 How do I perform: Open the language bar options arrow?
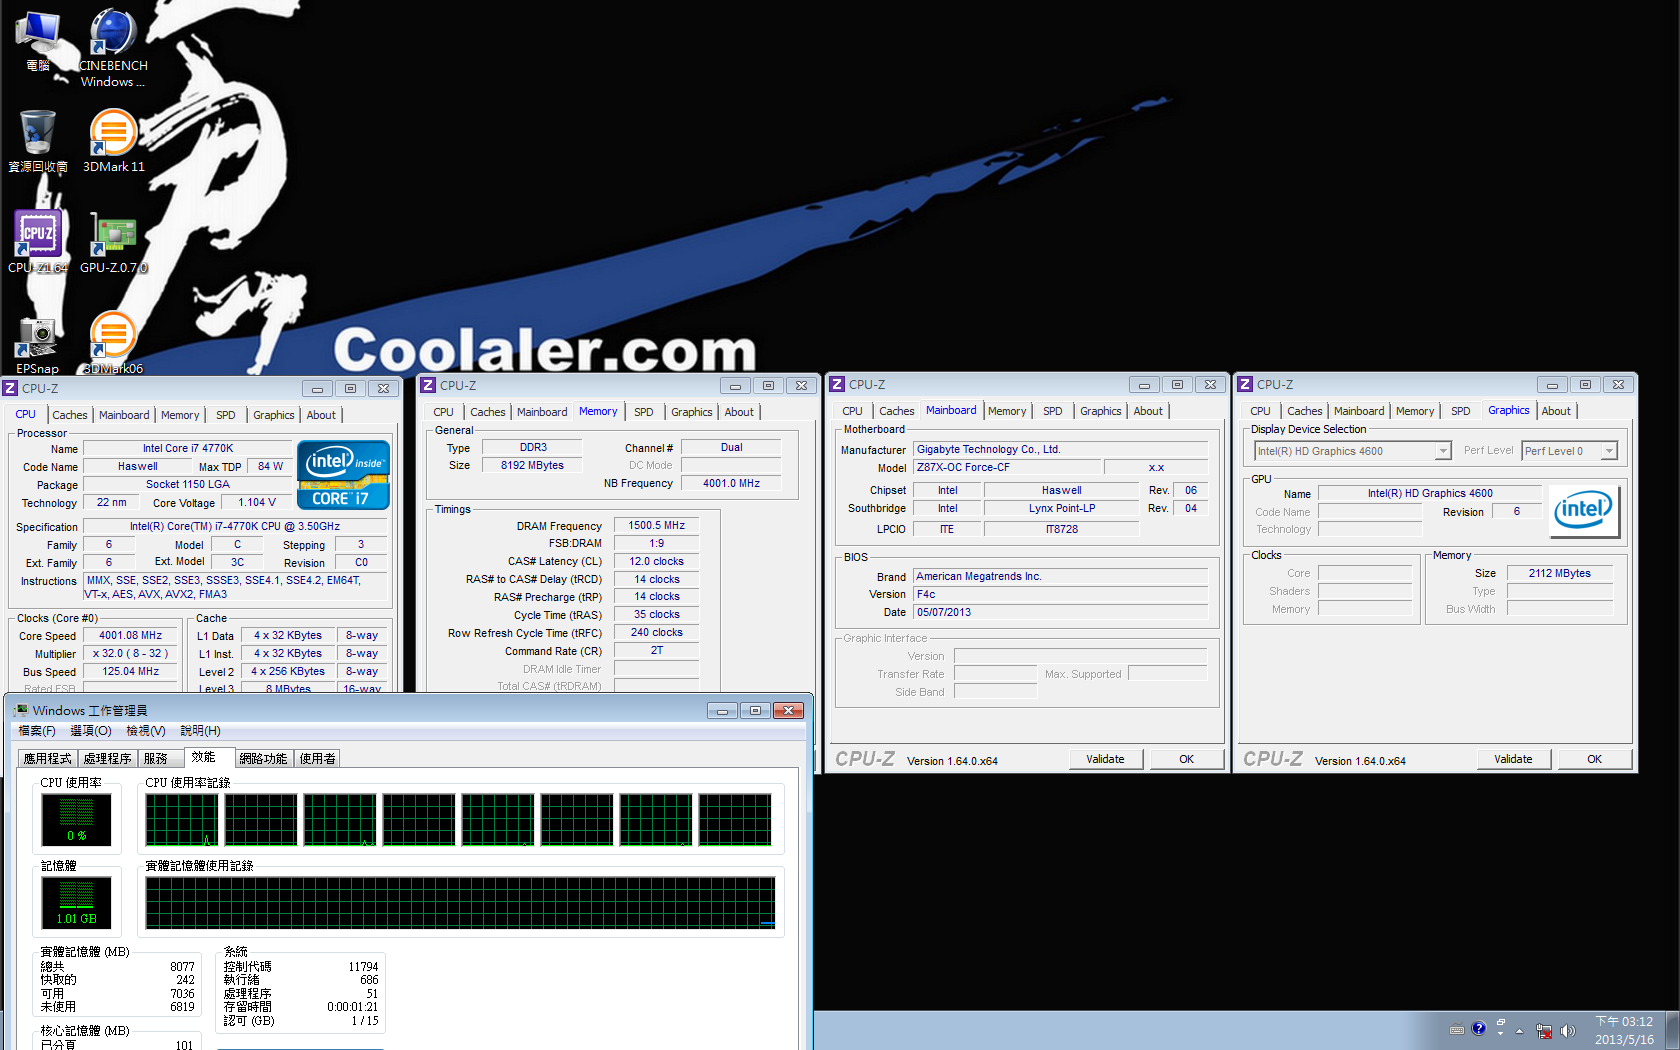[1501, 1034]
